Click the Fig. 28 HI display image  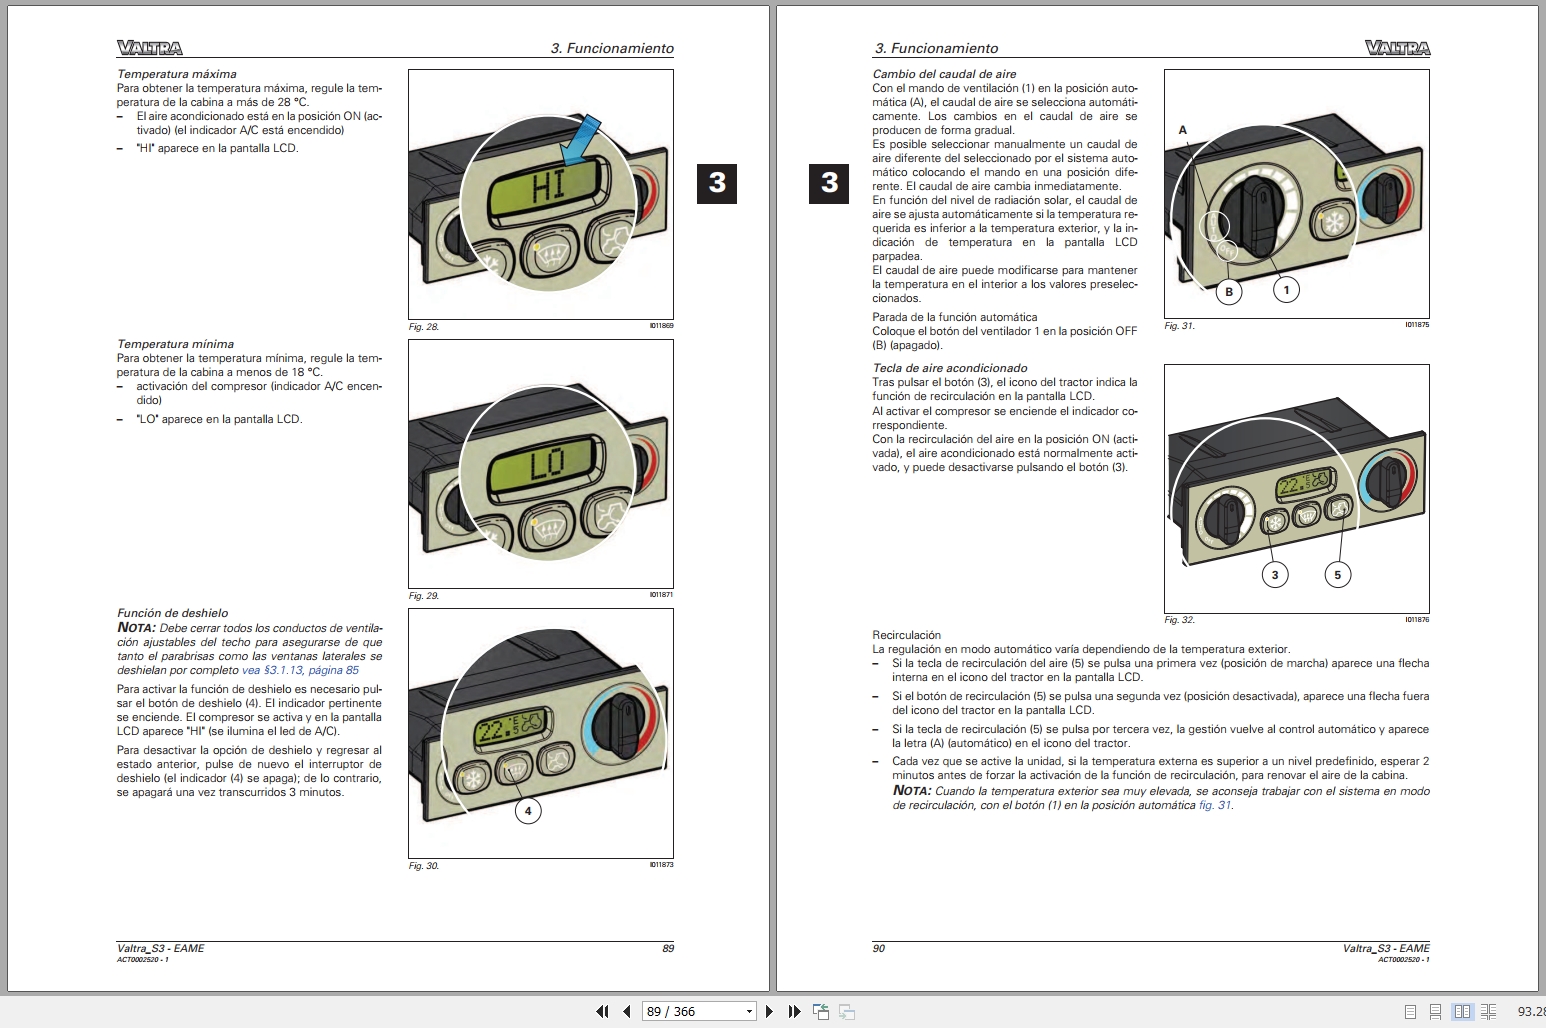(x=541, y=194)
